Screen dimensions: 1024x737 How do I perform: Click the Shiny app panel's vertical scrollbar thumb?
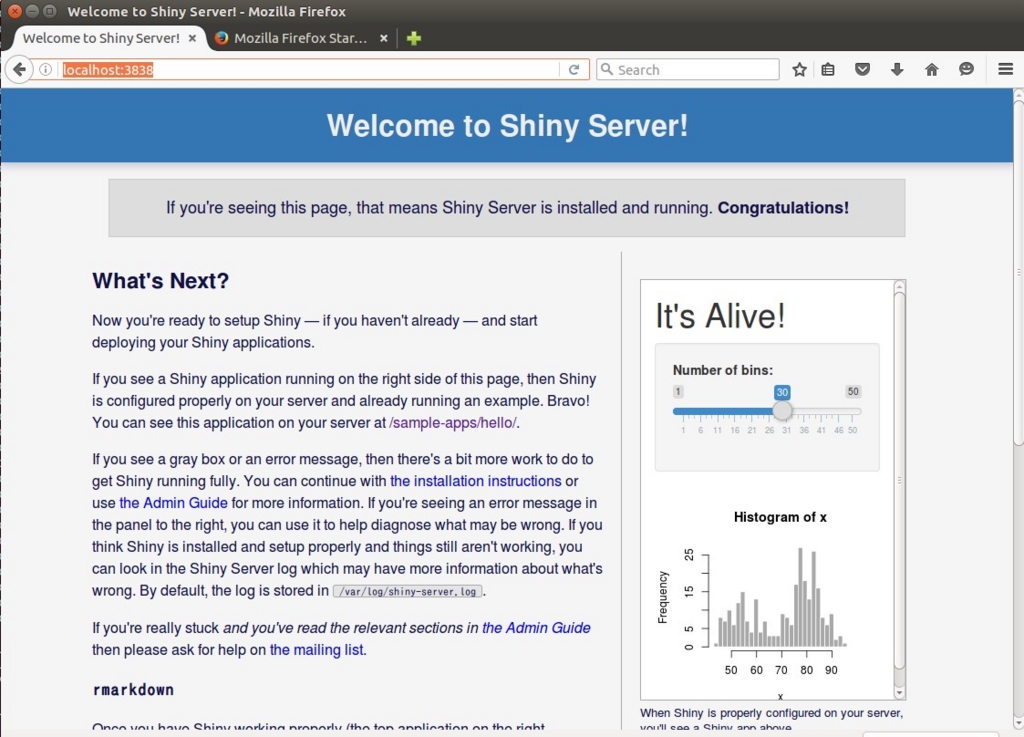899,481
